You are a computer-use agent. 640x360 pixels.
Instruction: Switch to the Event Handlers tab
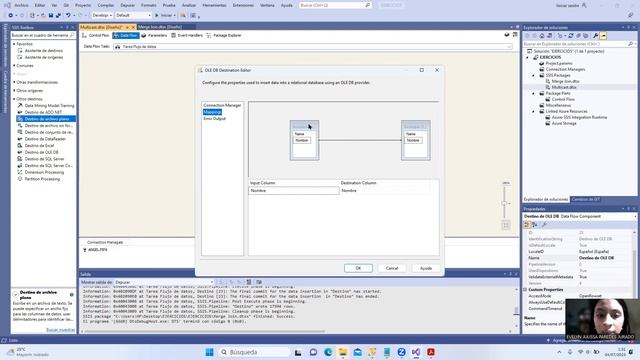tap(187, 36)
